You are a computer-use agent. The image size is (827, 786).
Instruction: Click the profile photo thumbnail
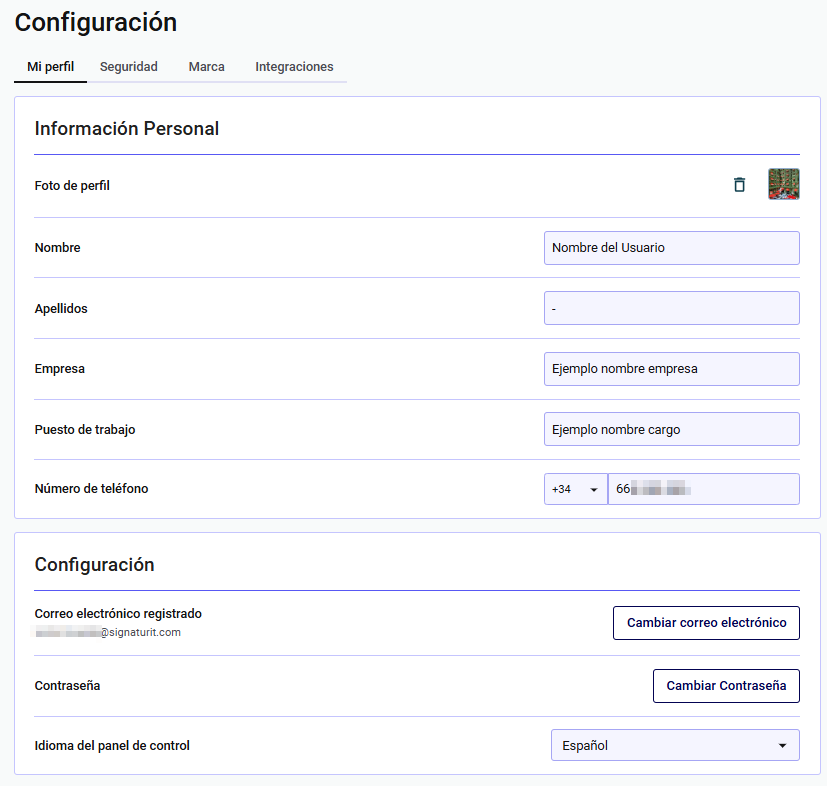click(x=783, y=185)
